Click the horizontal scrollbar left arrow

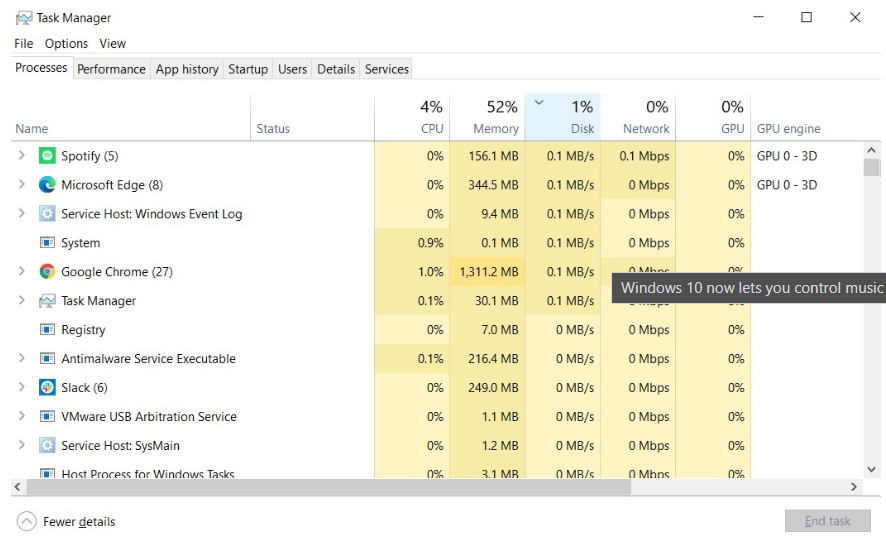point(18,487)
